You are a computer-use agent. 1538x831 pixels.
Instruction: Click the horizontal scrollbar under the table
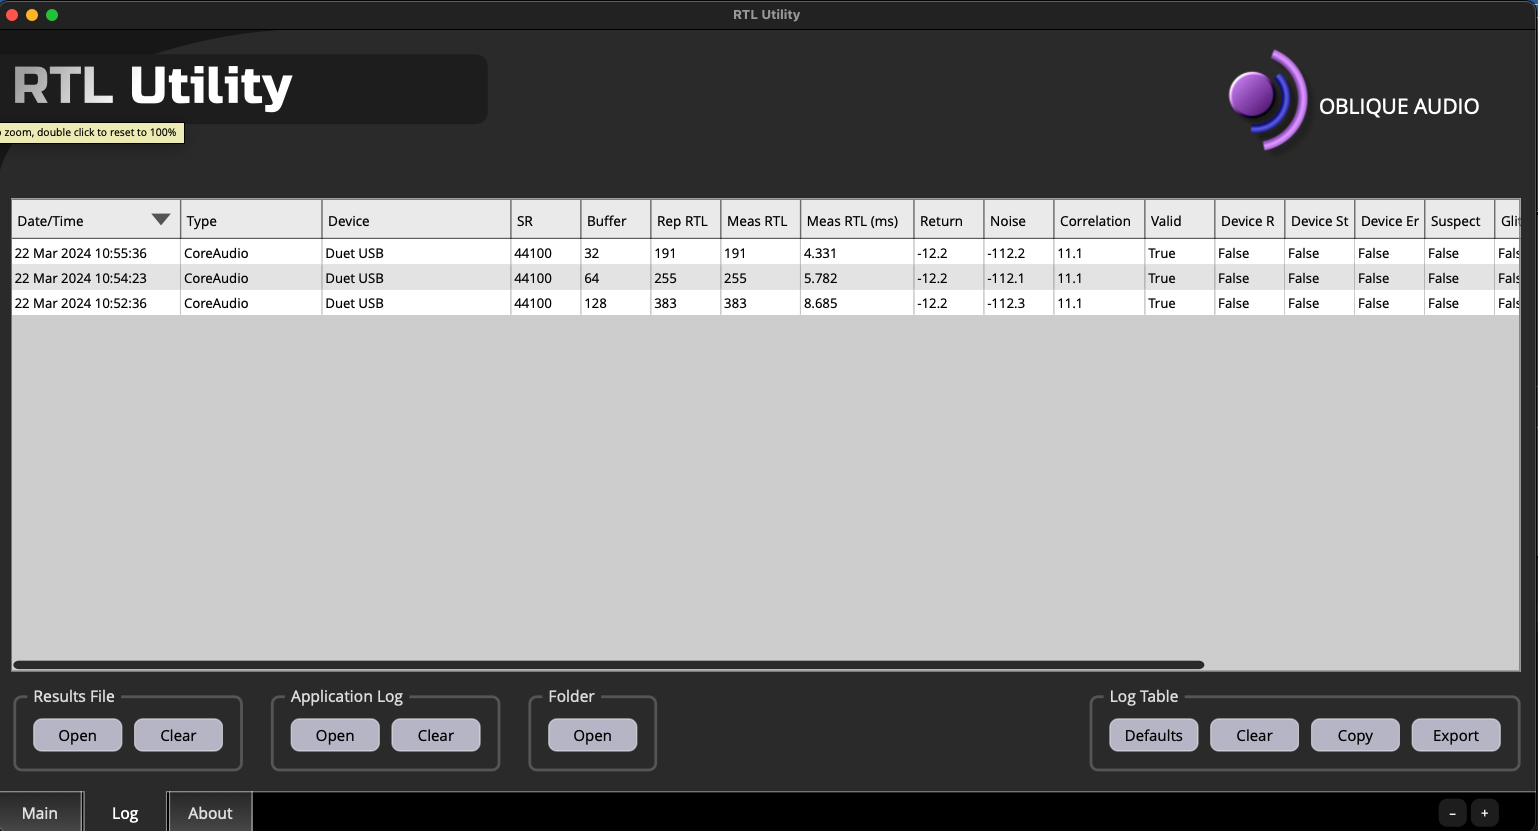pyautogui.click(x=608, y=665)
